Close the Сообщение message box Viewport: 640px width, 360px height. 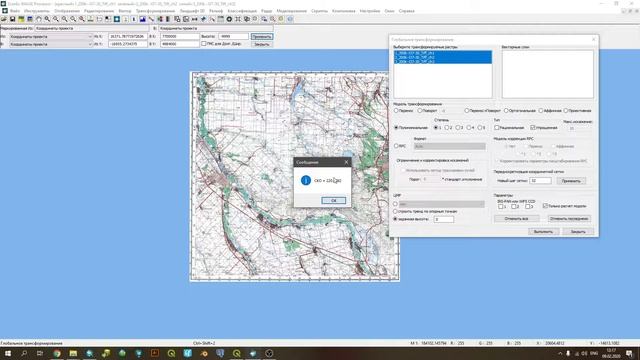346,162
